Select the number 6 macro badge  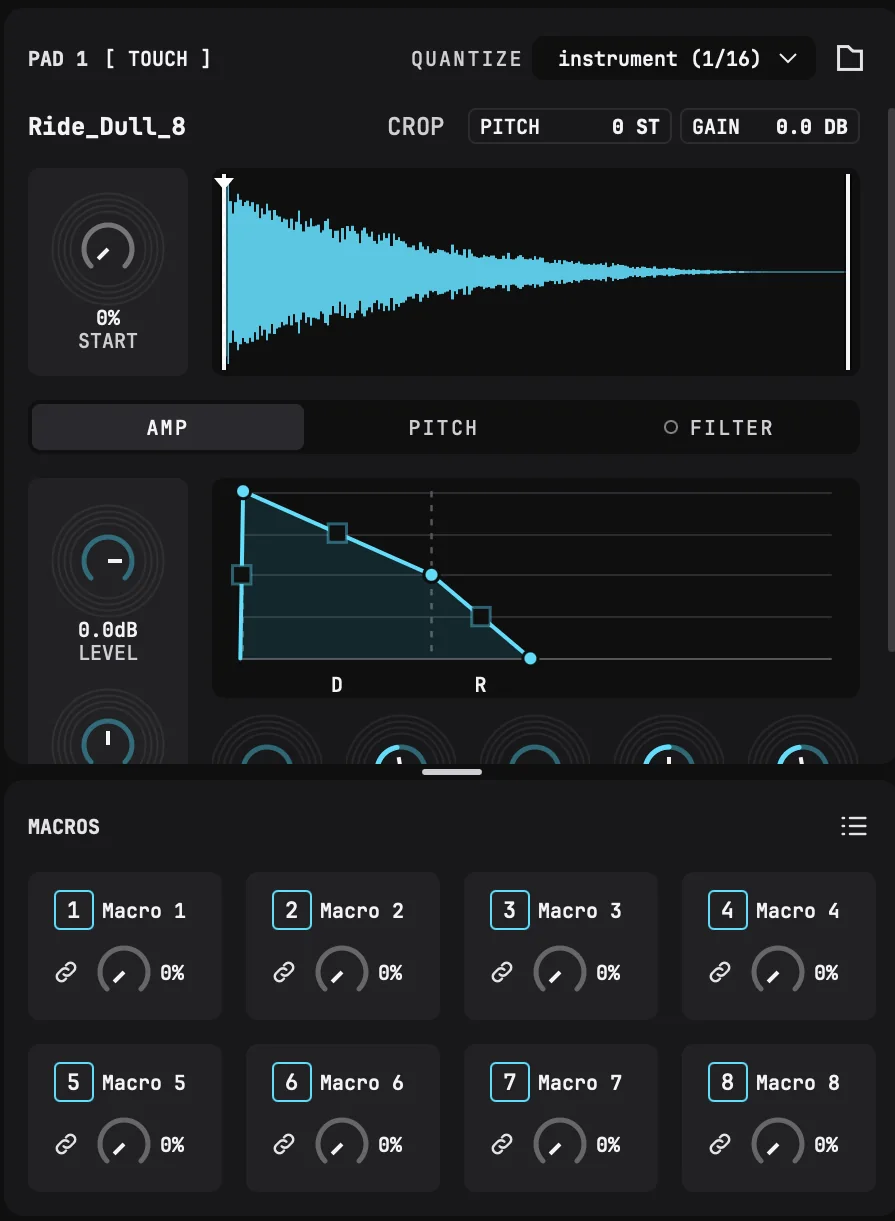click(291, 1082)
